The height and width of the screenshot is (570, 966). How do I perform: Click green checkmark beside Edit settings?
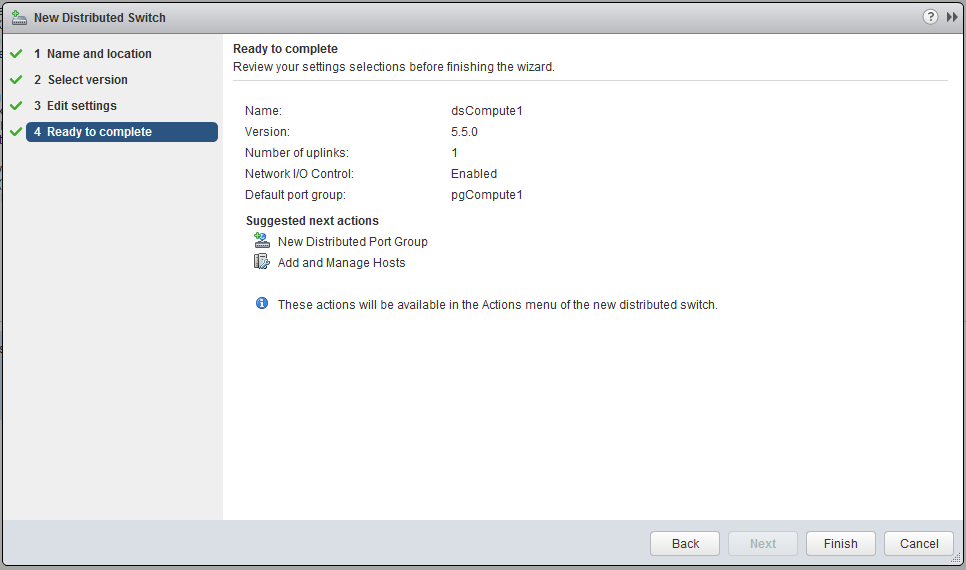15,106
